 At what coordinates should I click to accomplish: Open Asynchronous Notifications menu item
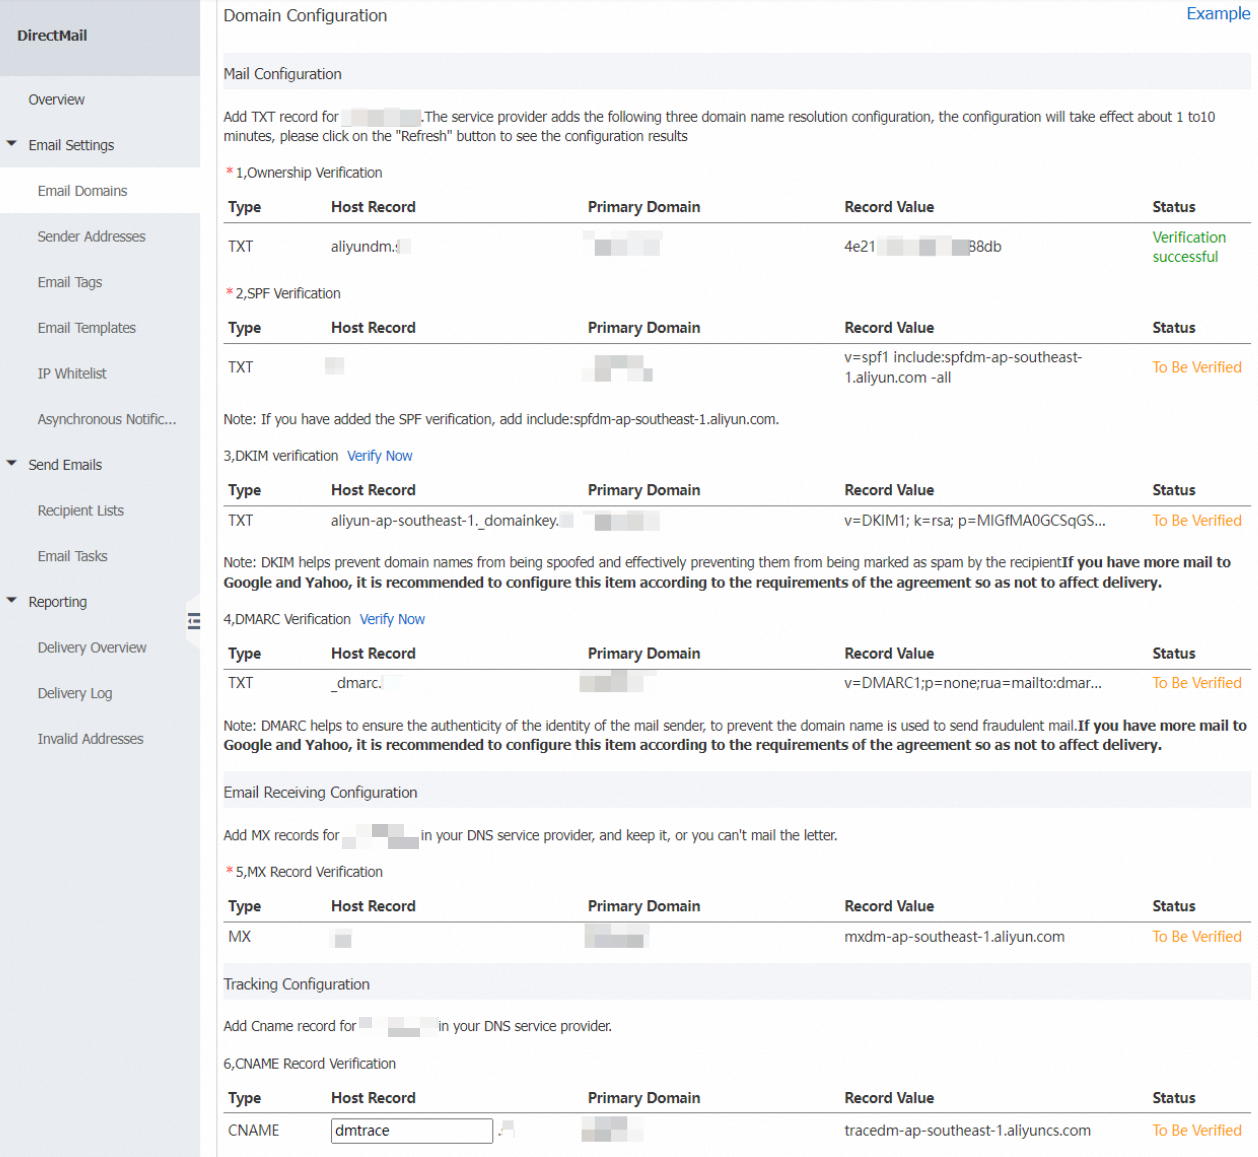click(x=107, y=420)
